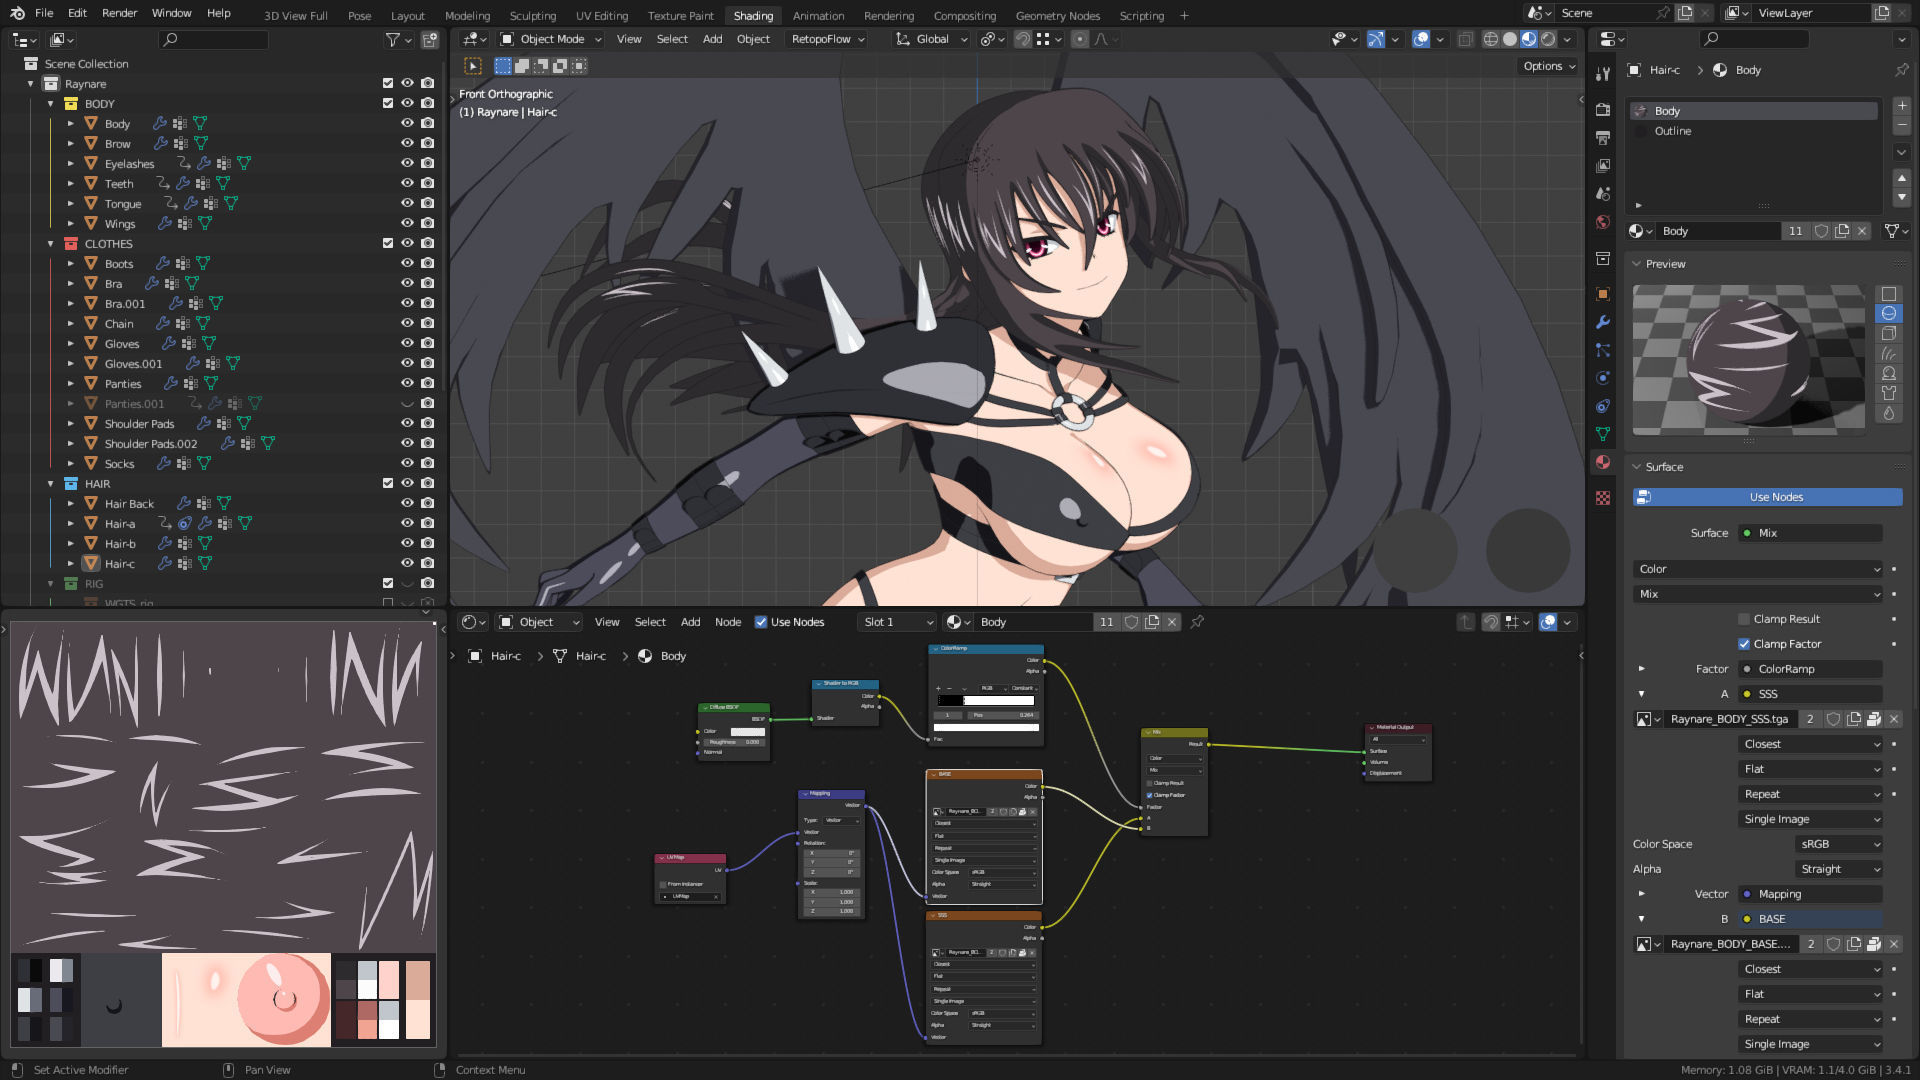This screenshot has height=1080, width=1920.
Task: Pin the node editor tree
Action: pos(1197,622)
